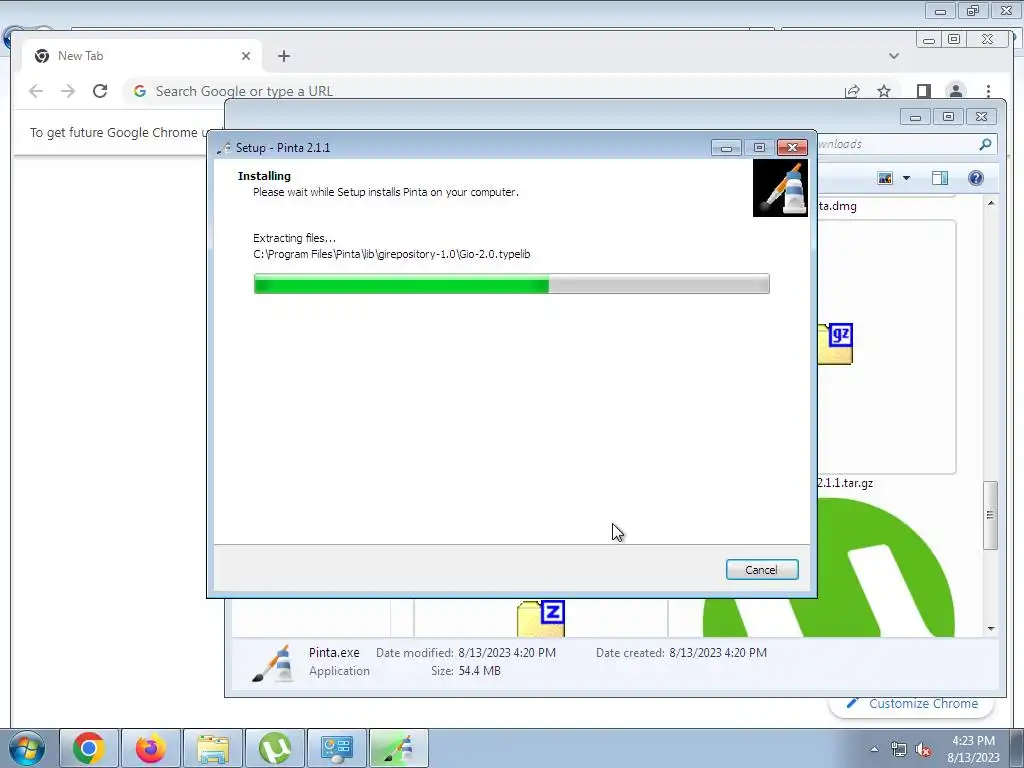Go back in Chrome
1024x768 pixels.
pyautogui.click(x=36, y=91)
